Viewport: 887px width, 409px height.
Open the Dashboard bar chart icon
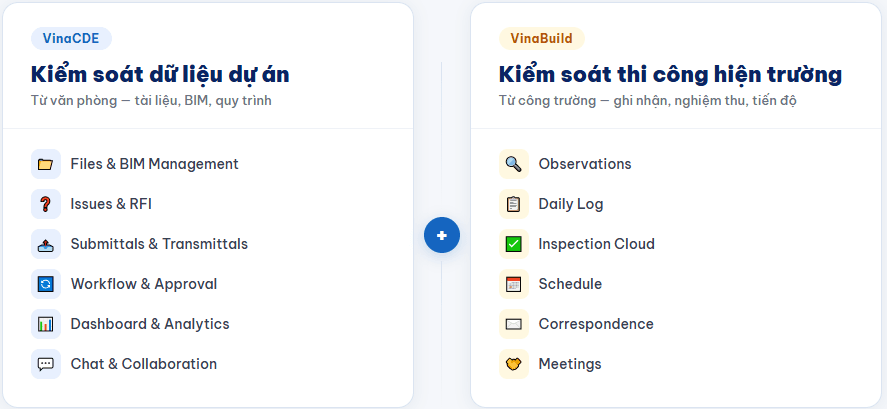[x=46, y=324]
